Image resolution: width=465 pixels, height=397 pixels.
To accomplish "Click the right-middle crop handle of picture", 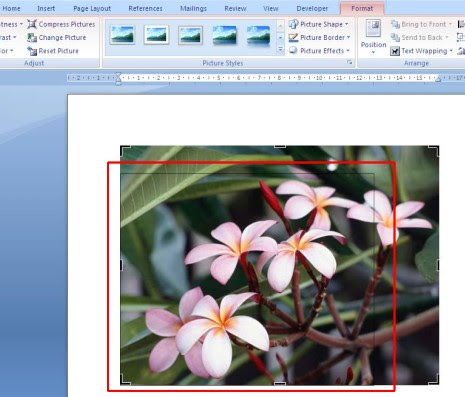I will [x=438, y=265].
